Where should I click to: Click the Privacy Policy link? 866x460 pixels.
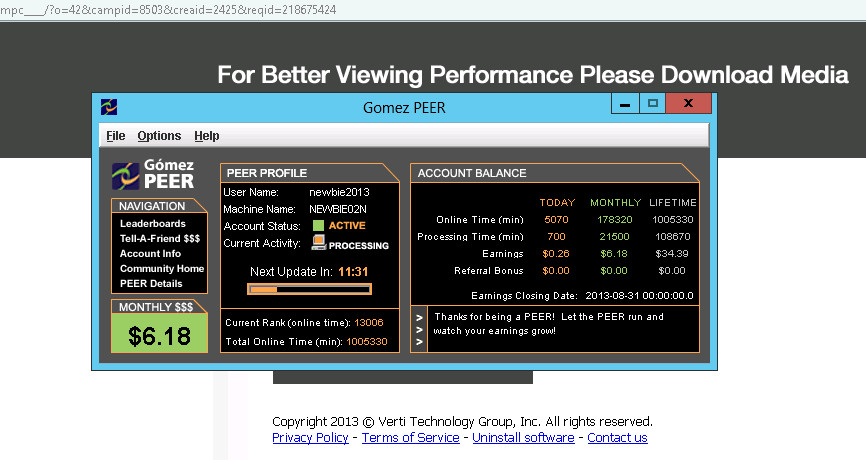(x=310, y=438)
